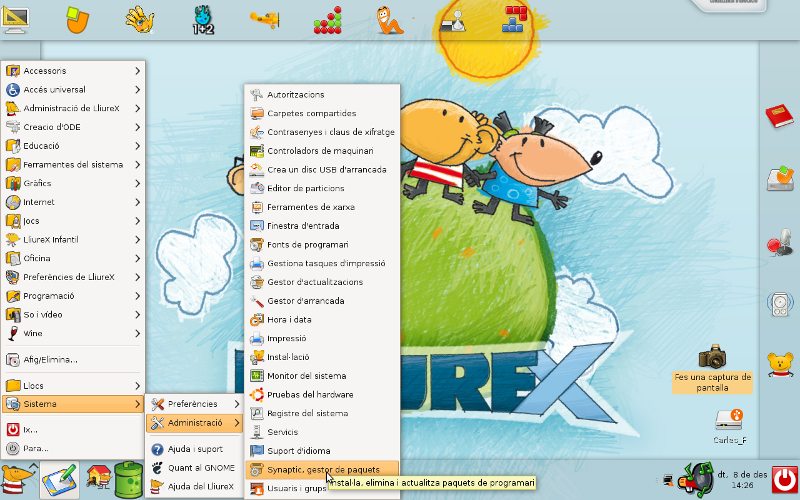Open the music note volume icon
The width and height of the screenshot is (800, 500).
click(x=697, y=479)
